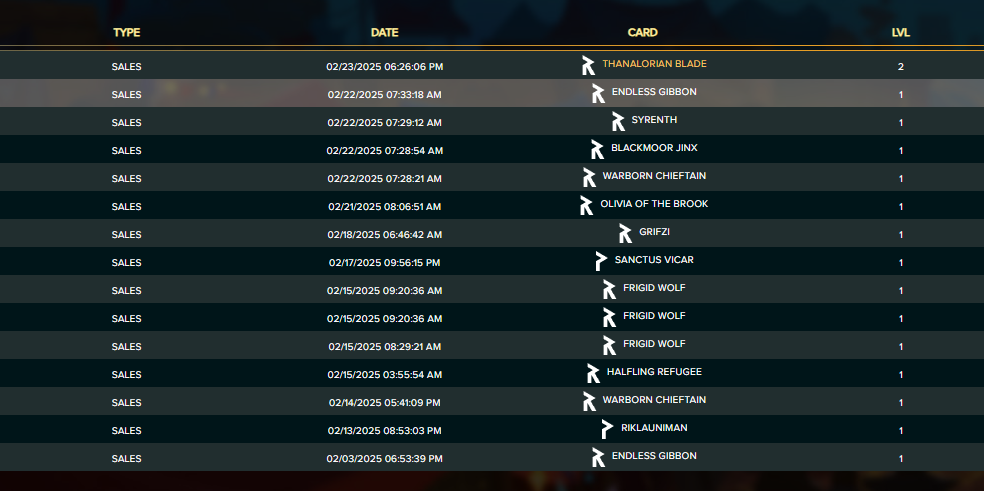The width and height of the screenshot is (984, 491).
Task: Click the edition icon beside Thanalorian Blade
Action: [x=588, y=65]
